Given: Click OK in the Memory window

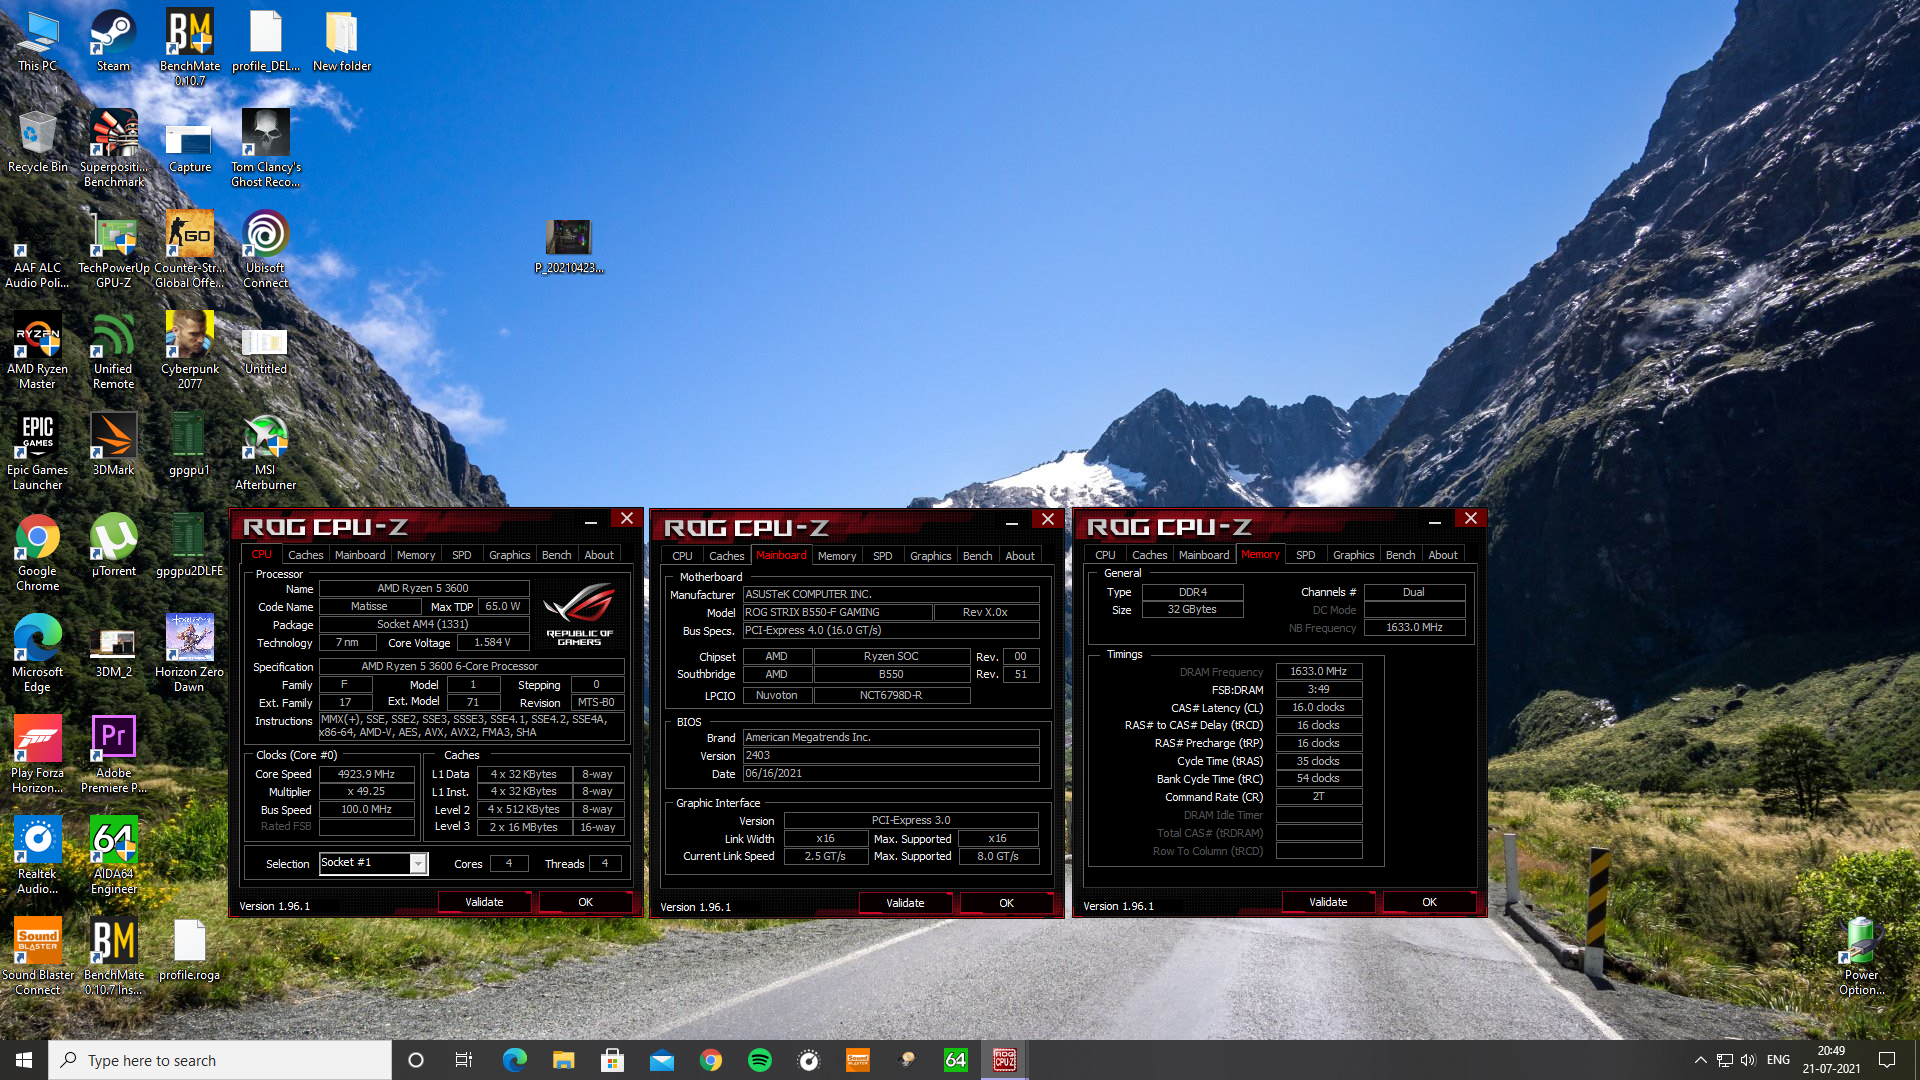Looking at the screenshot, I should point(1429,902).
